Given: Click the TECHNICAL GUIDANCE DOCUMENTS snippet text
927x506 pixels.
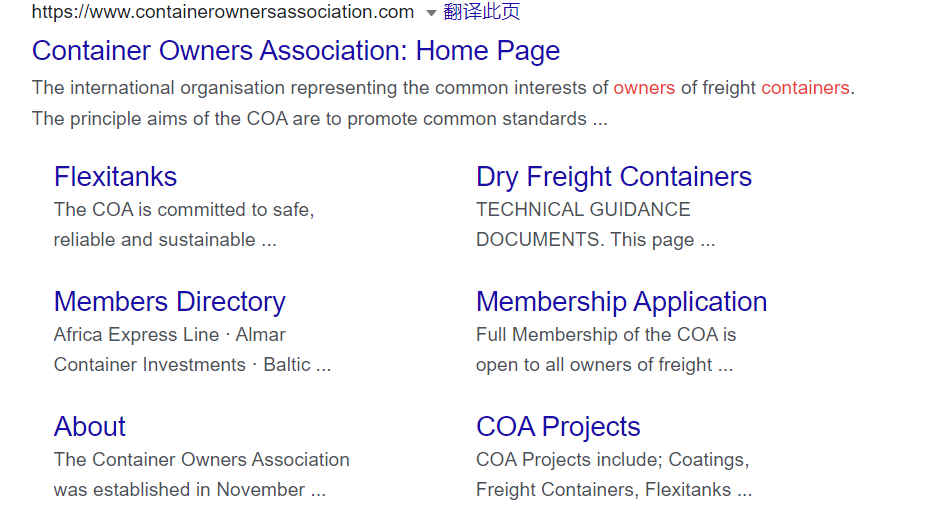Looking at the screenshot, I should (x=595, y=225).
